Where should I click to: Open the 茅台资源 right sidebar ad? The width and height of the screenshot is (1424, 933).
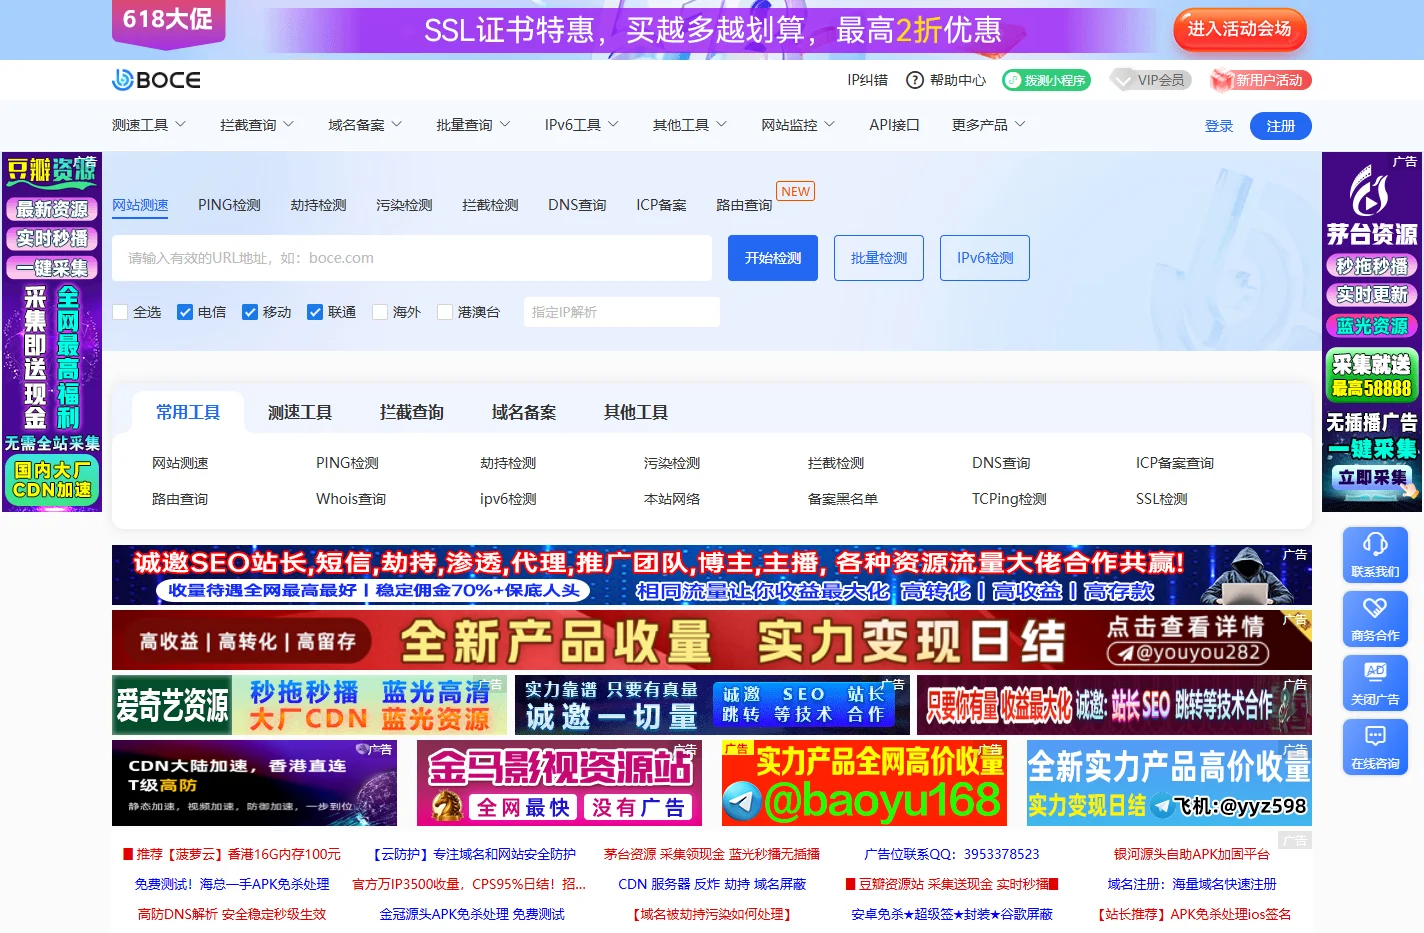pyautogui.click(x=1371, y=332)
